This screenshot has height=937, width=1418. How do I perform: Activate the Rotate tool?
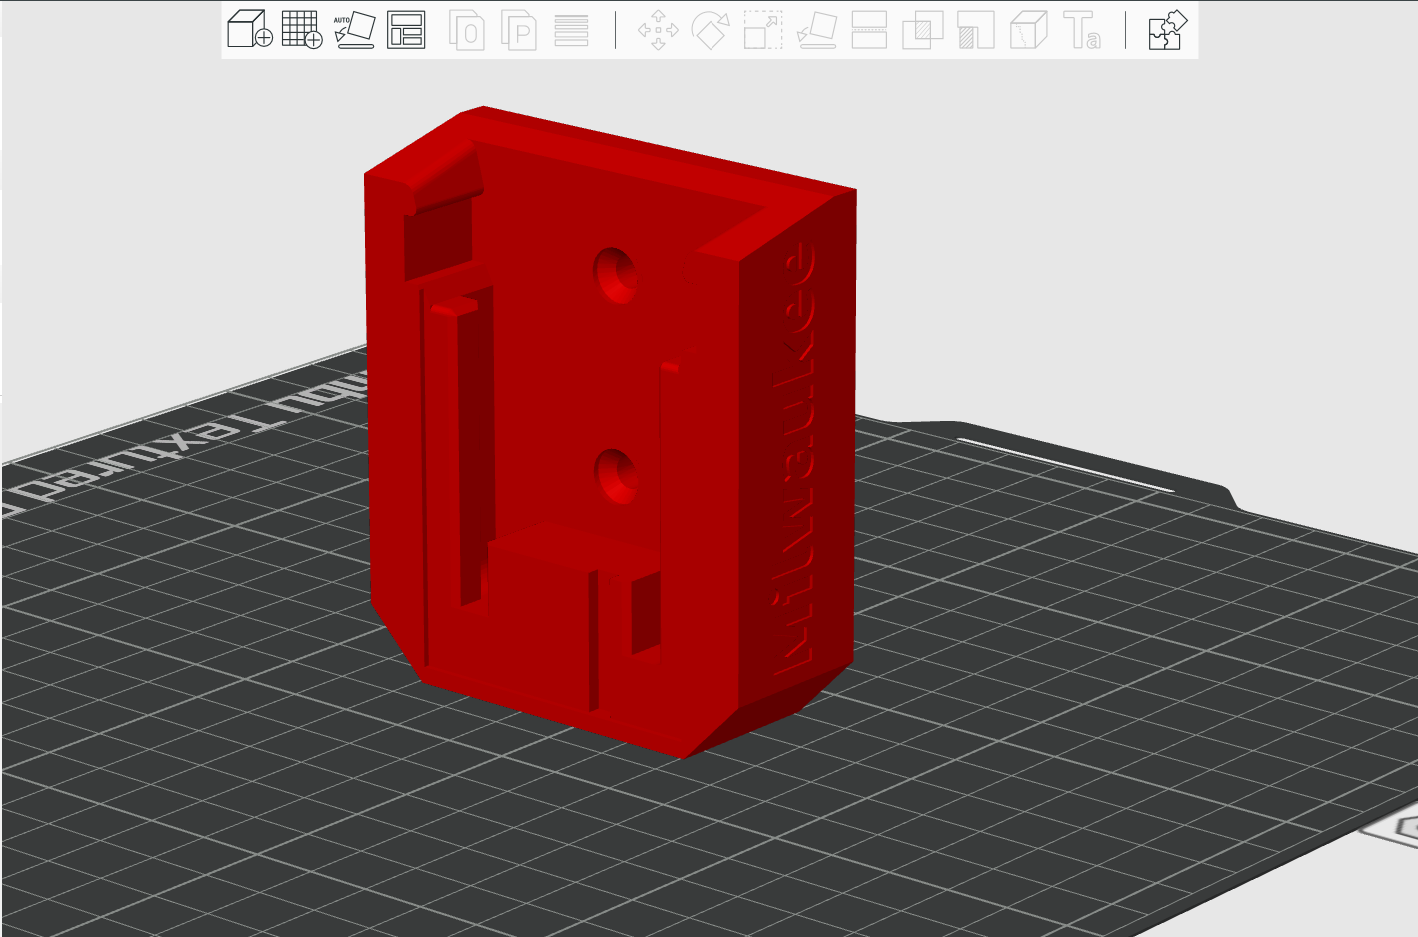[x=710, y=30]
